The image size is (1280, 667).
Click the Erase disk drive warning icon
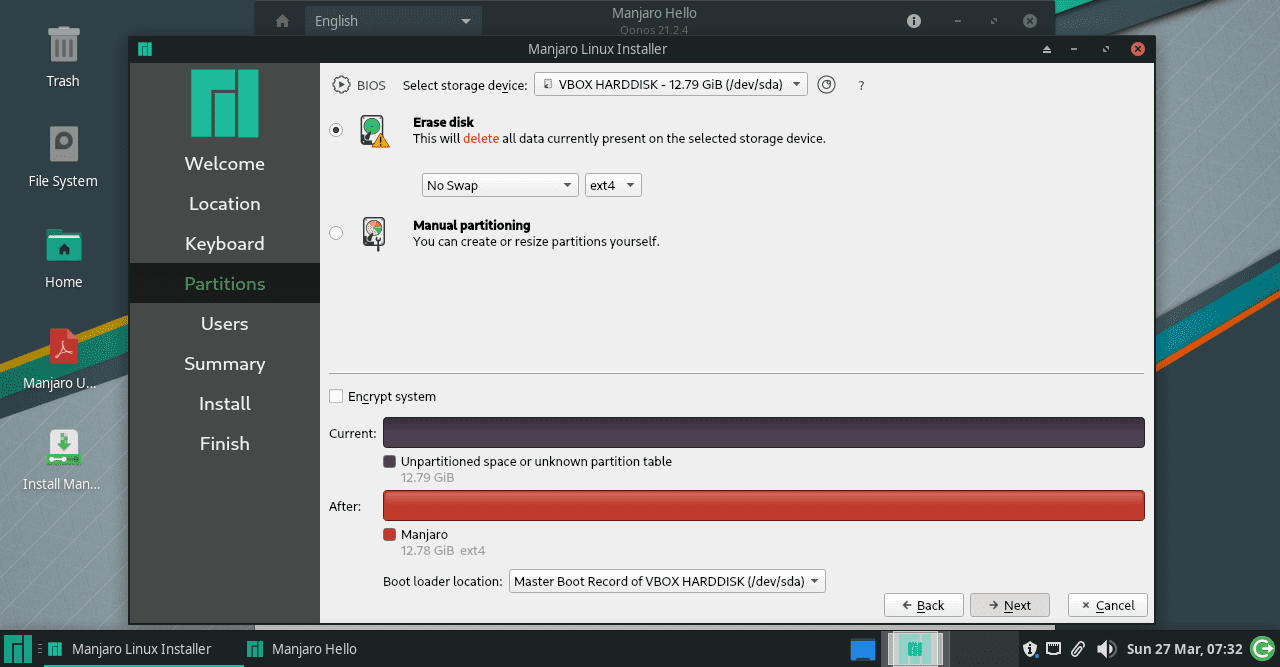[x=374, y=131]
